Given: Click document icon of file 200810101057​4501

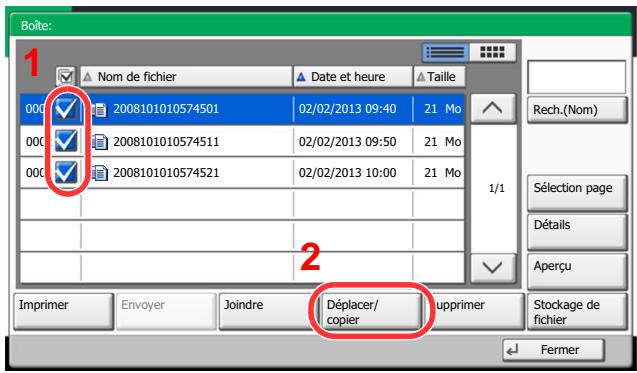Looking at the screenshot, I should (x=100, y=110).
